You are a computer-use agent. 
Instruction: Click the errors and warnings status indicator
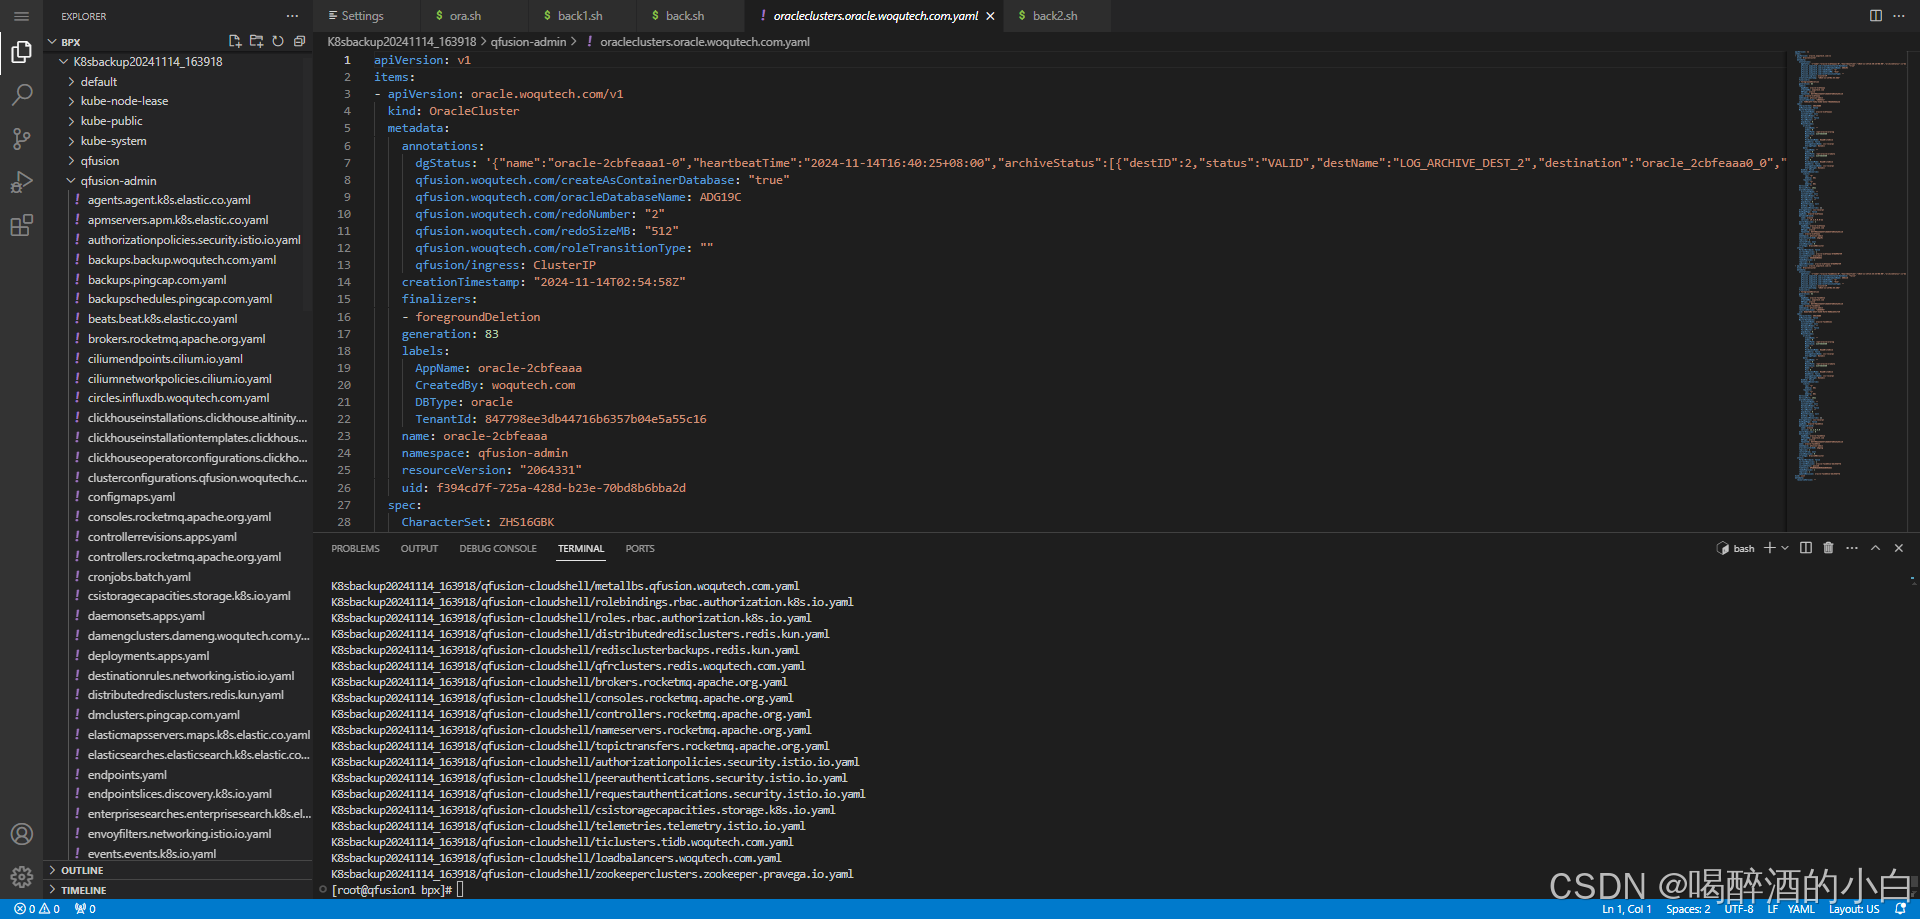[x=37, y=909]
